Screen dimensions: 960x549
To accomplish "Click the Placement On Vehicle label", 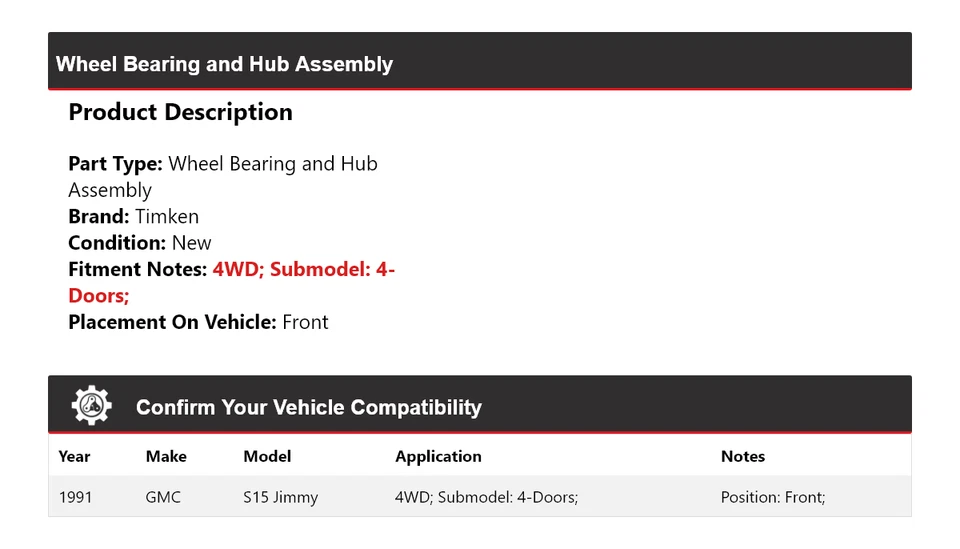I will coord(172,322).
